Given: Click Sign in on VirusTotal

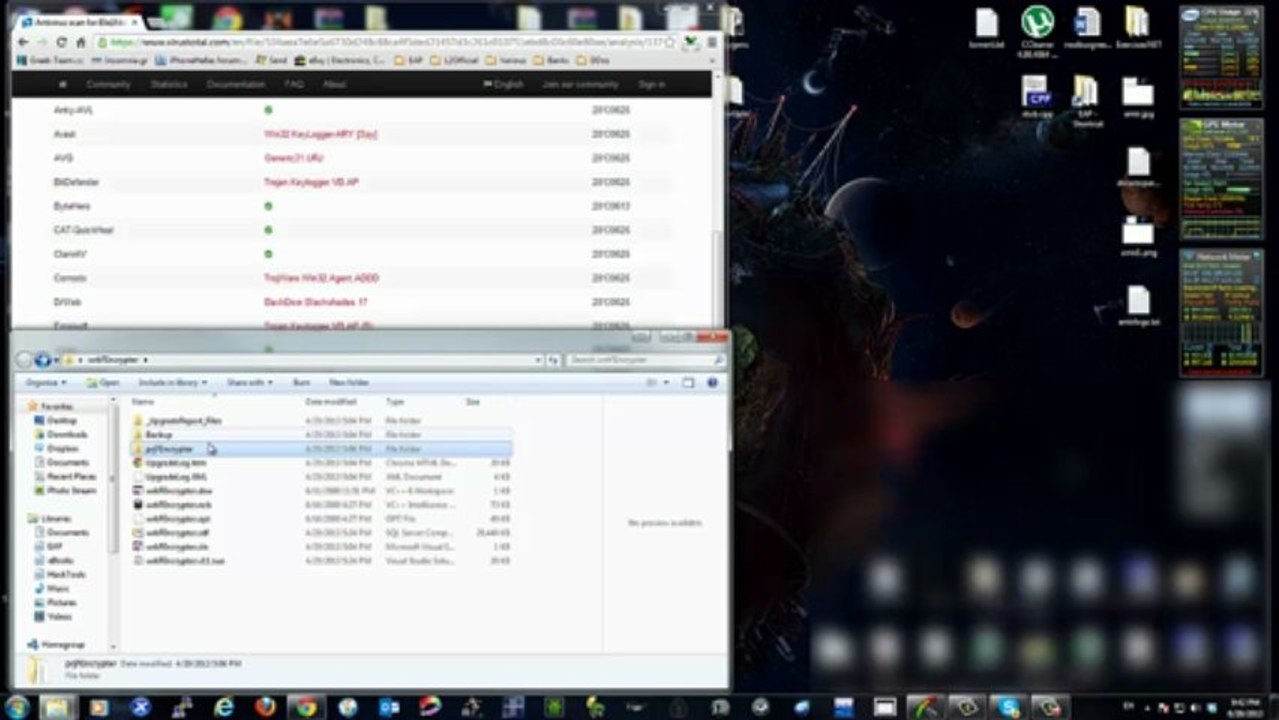Looking at the screenshot, I should 651,85.
